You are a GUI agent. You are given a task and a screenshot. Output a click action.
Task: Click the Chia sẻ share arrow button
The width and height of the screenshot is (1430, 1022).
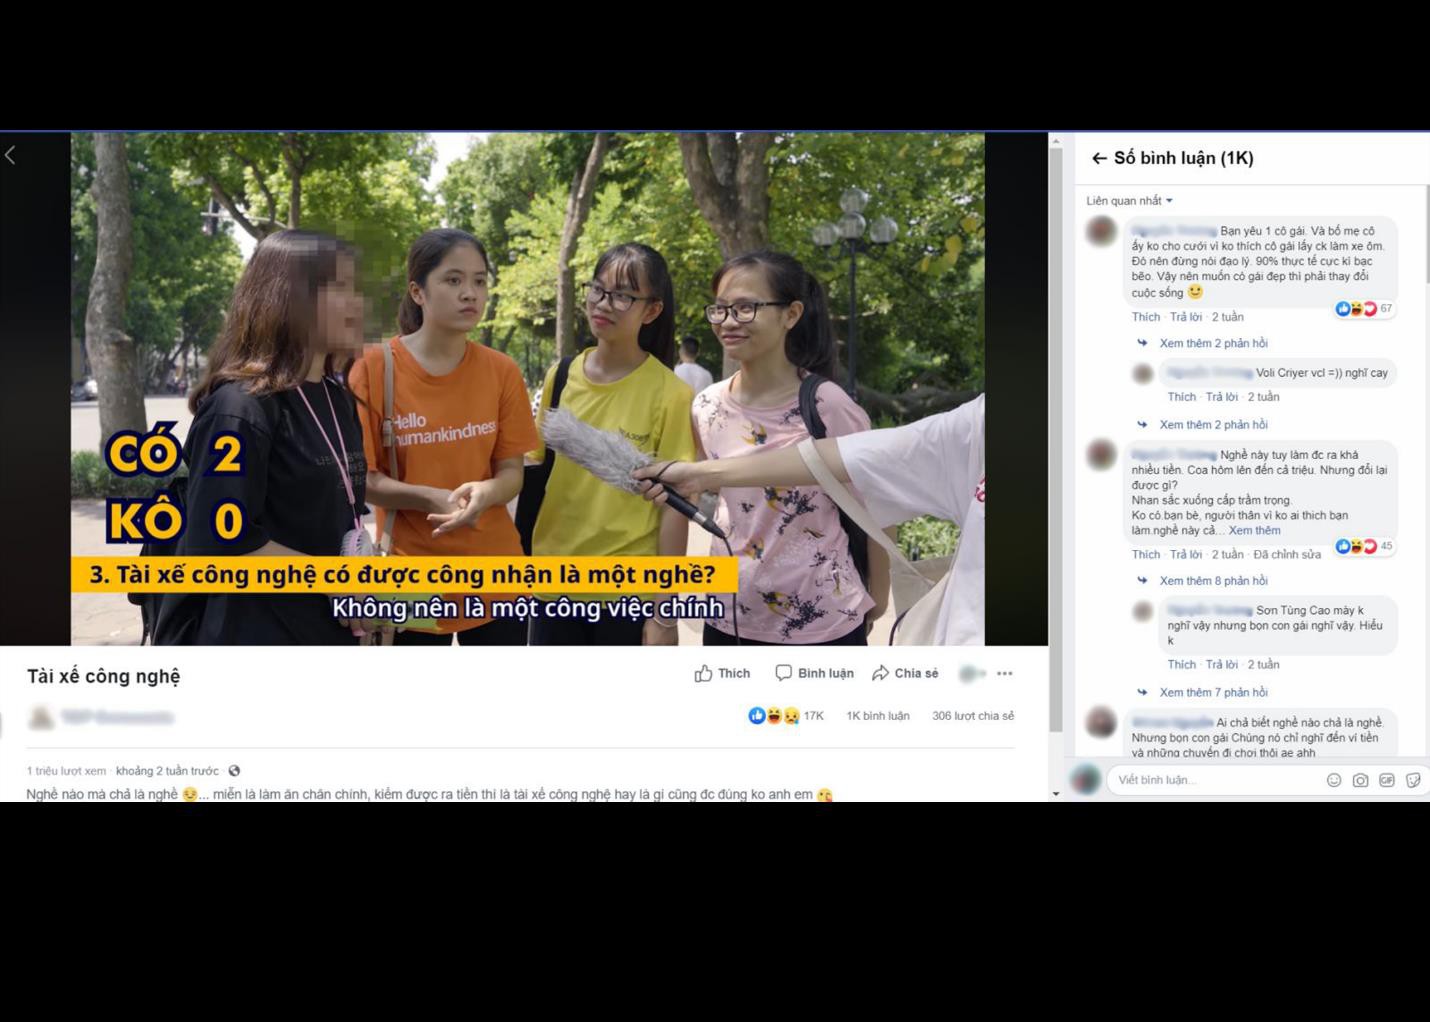pos(905,673)
